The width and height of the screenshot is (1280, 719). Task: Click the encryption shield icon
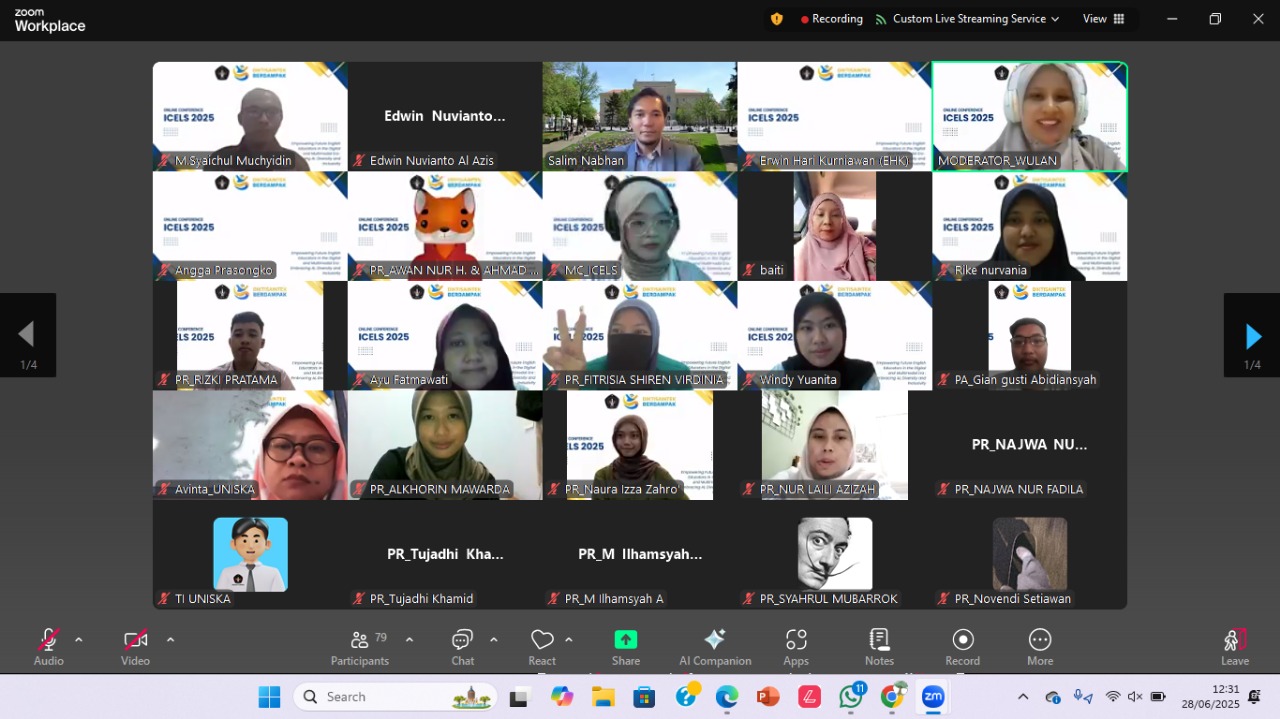click(x=777, y=19)
